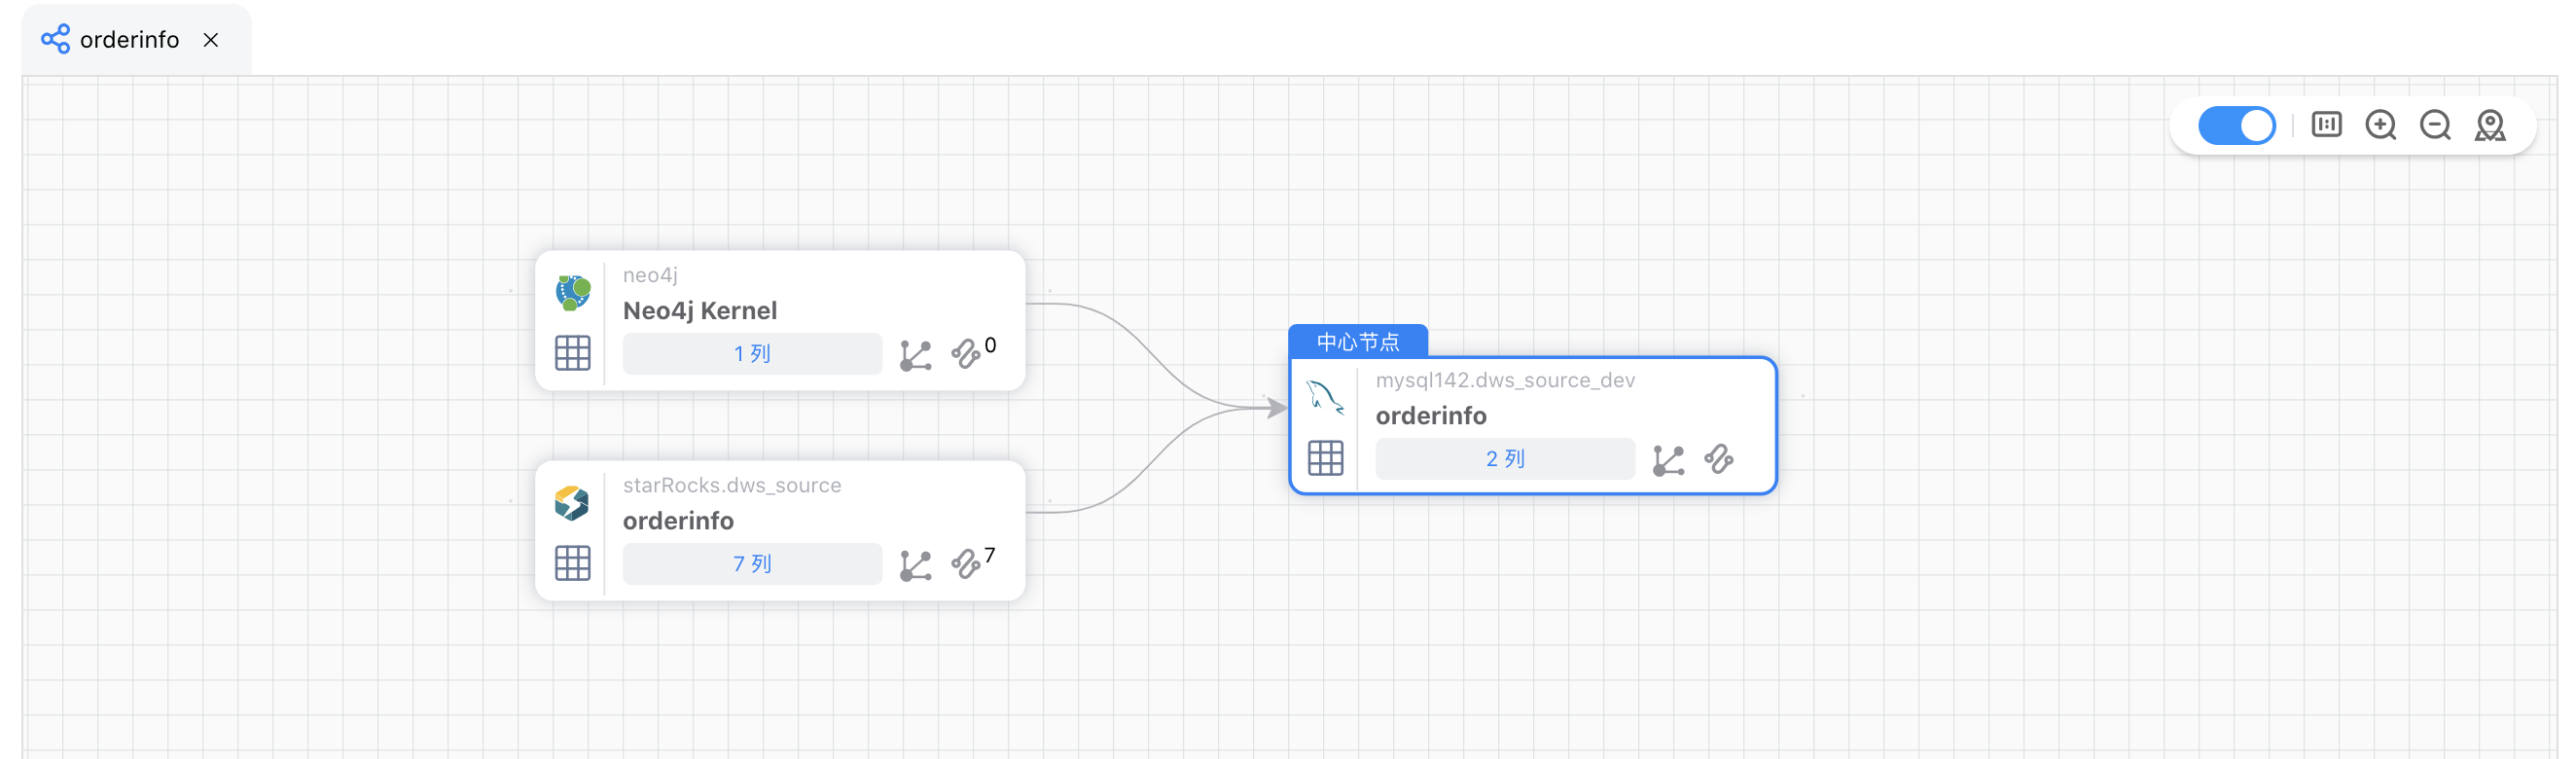2576x759 pixels.
Task: Click the "中心节点" badge
Action: point(1358,342)
